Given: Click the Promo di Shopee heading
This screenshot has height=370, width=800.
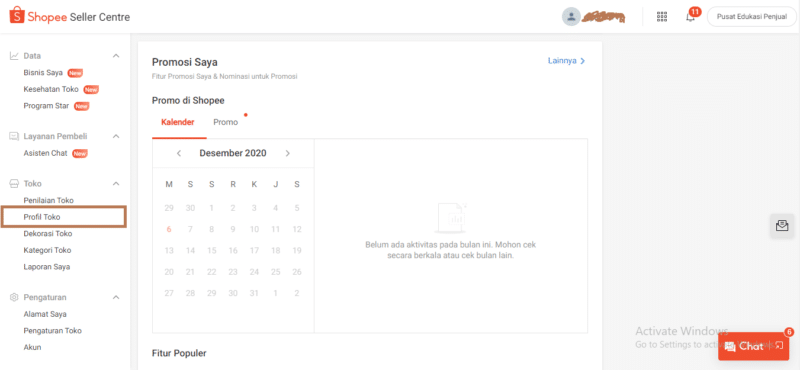Looking at the screenshot, I should [188, 101].
